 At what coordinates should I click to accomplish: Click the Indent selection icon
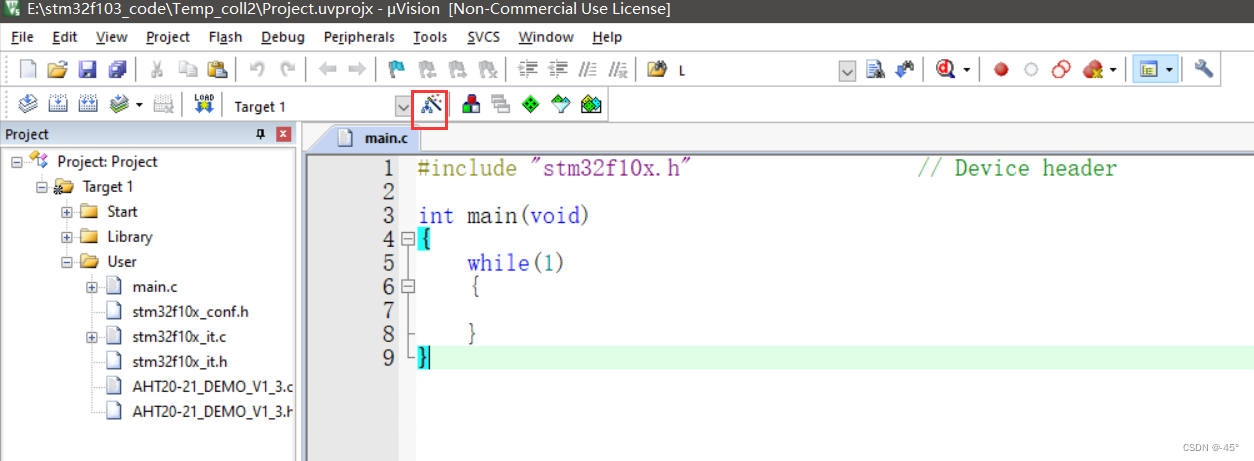529,70
